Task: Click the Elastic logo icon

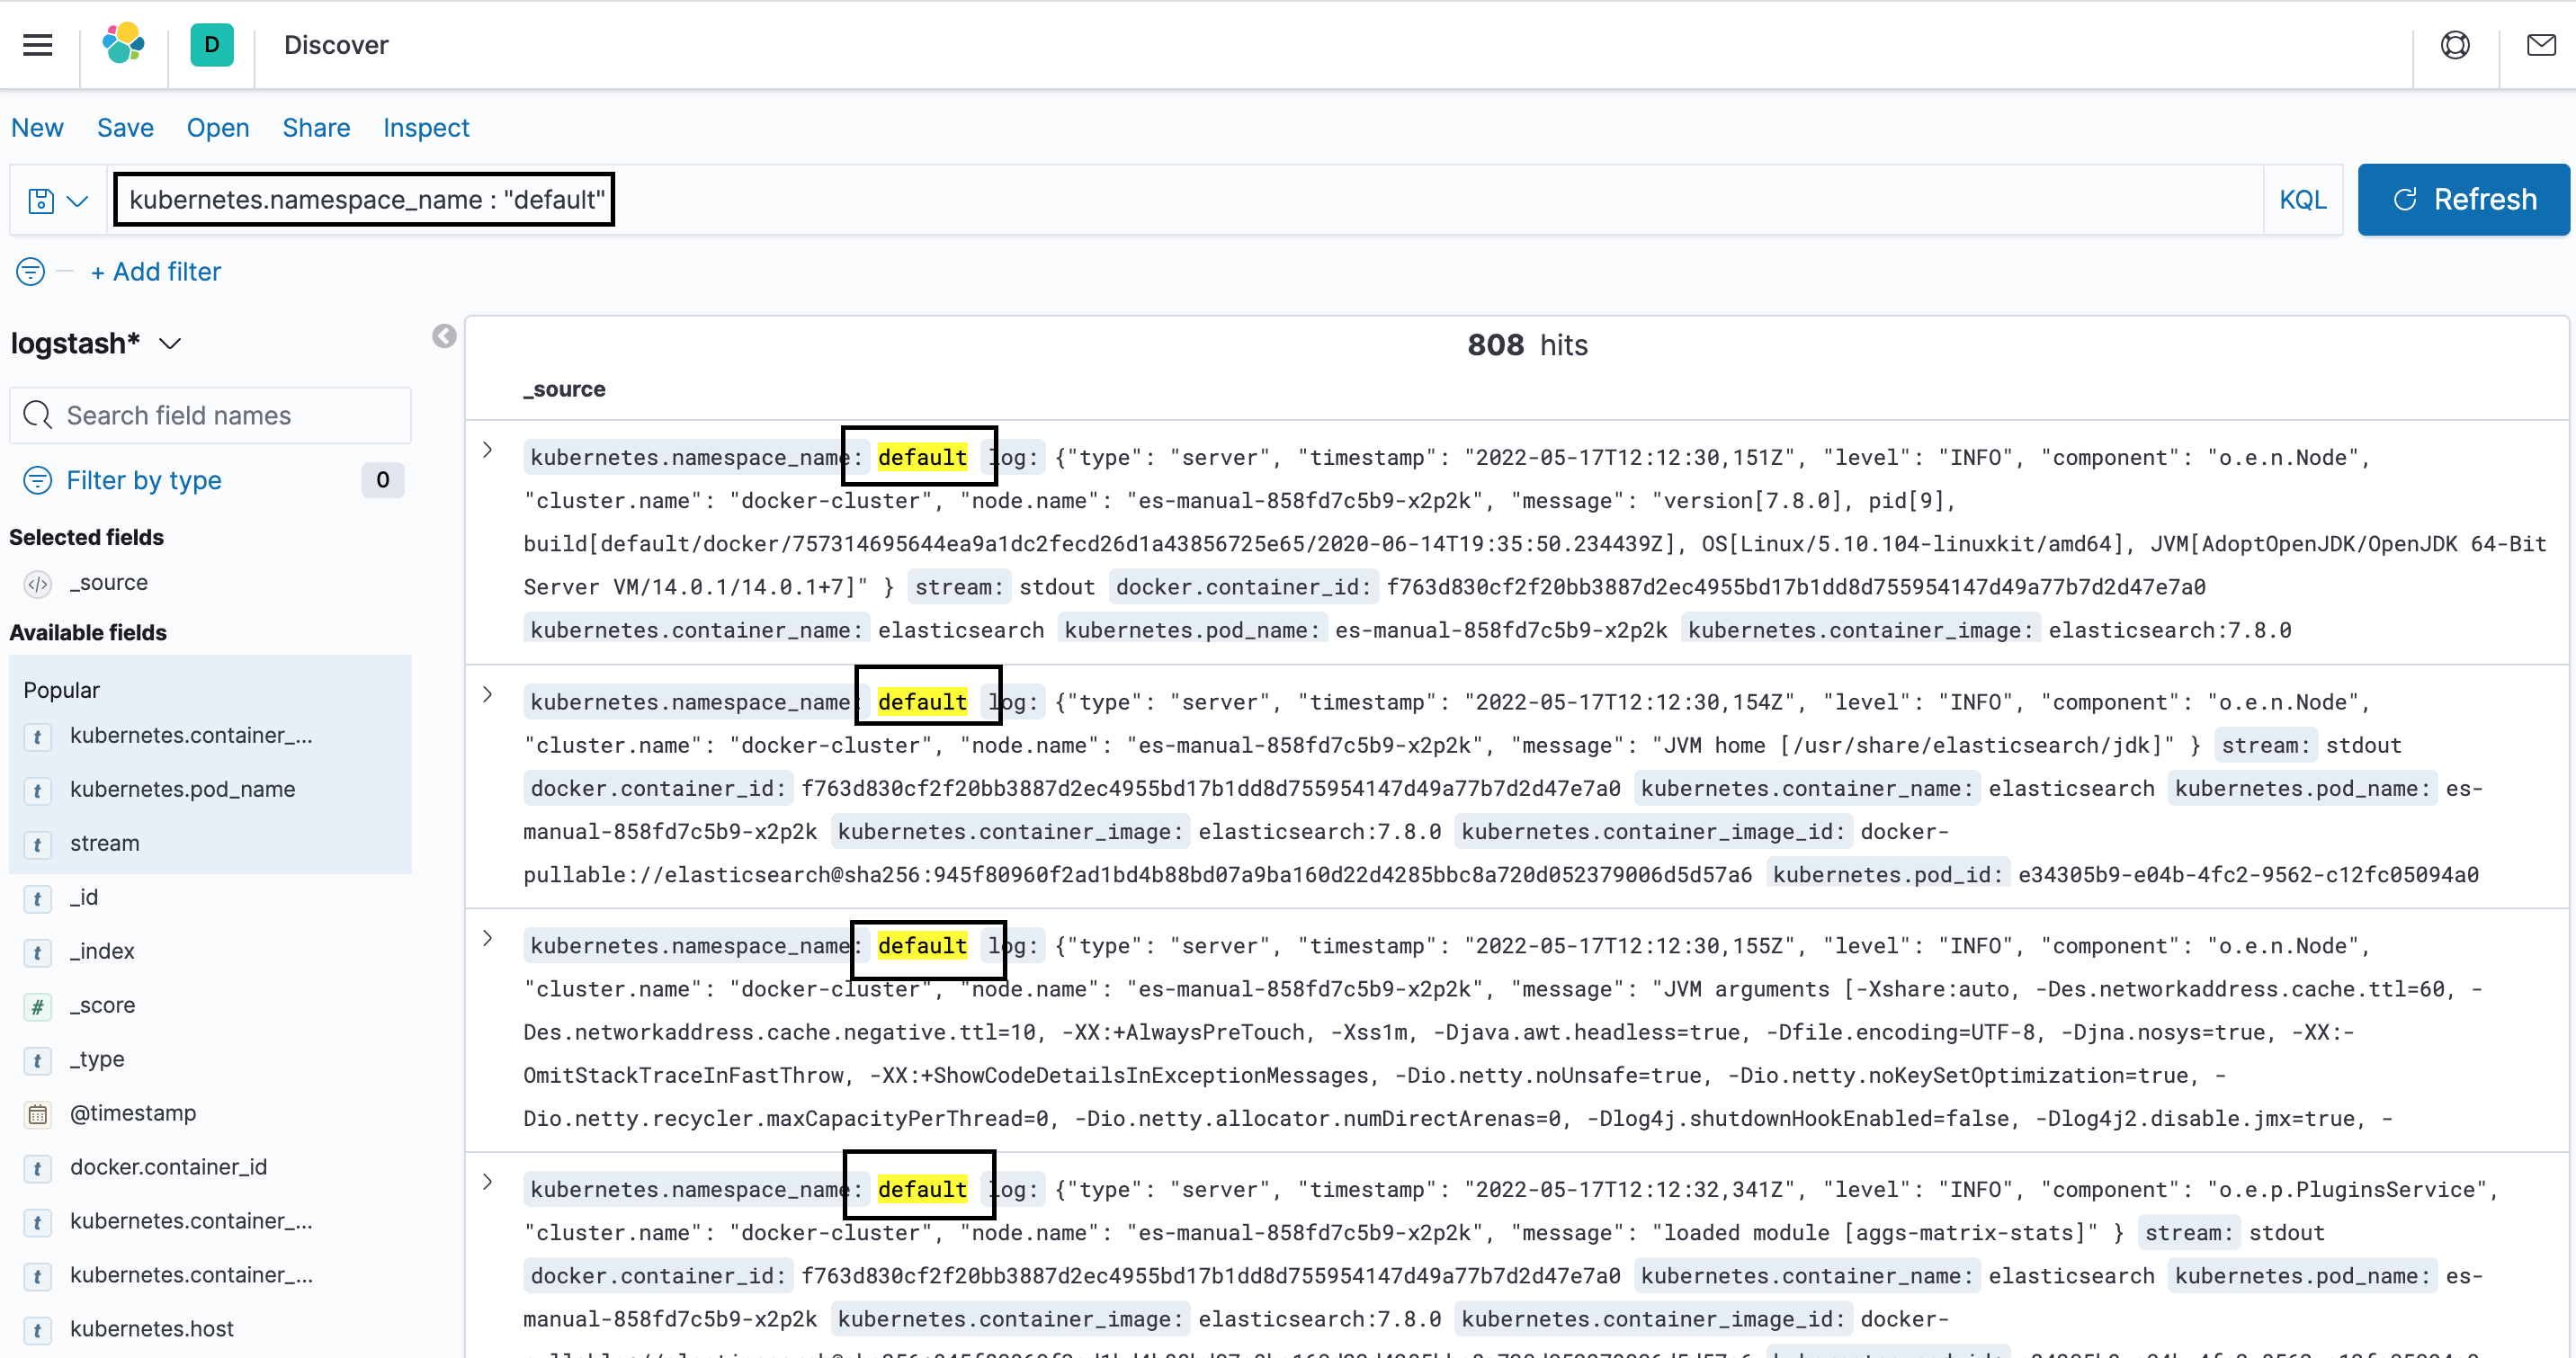Action: tap(123, 45)
